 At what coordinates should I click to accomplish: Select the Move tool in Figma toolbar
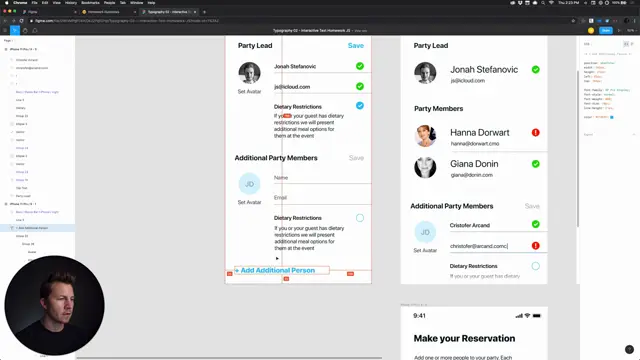coord(15,30)
